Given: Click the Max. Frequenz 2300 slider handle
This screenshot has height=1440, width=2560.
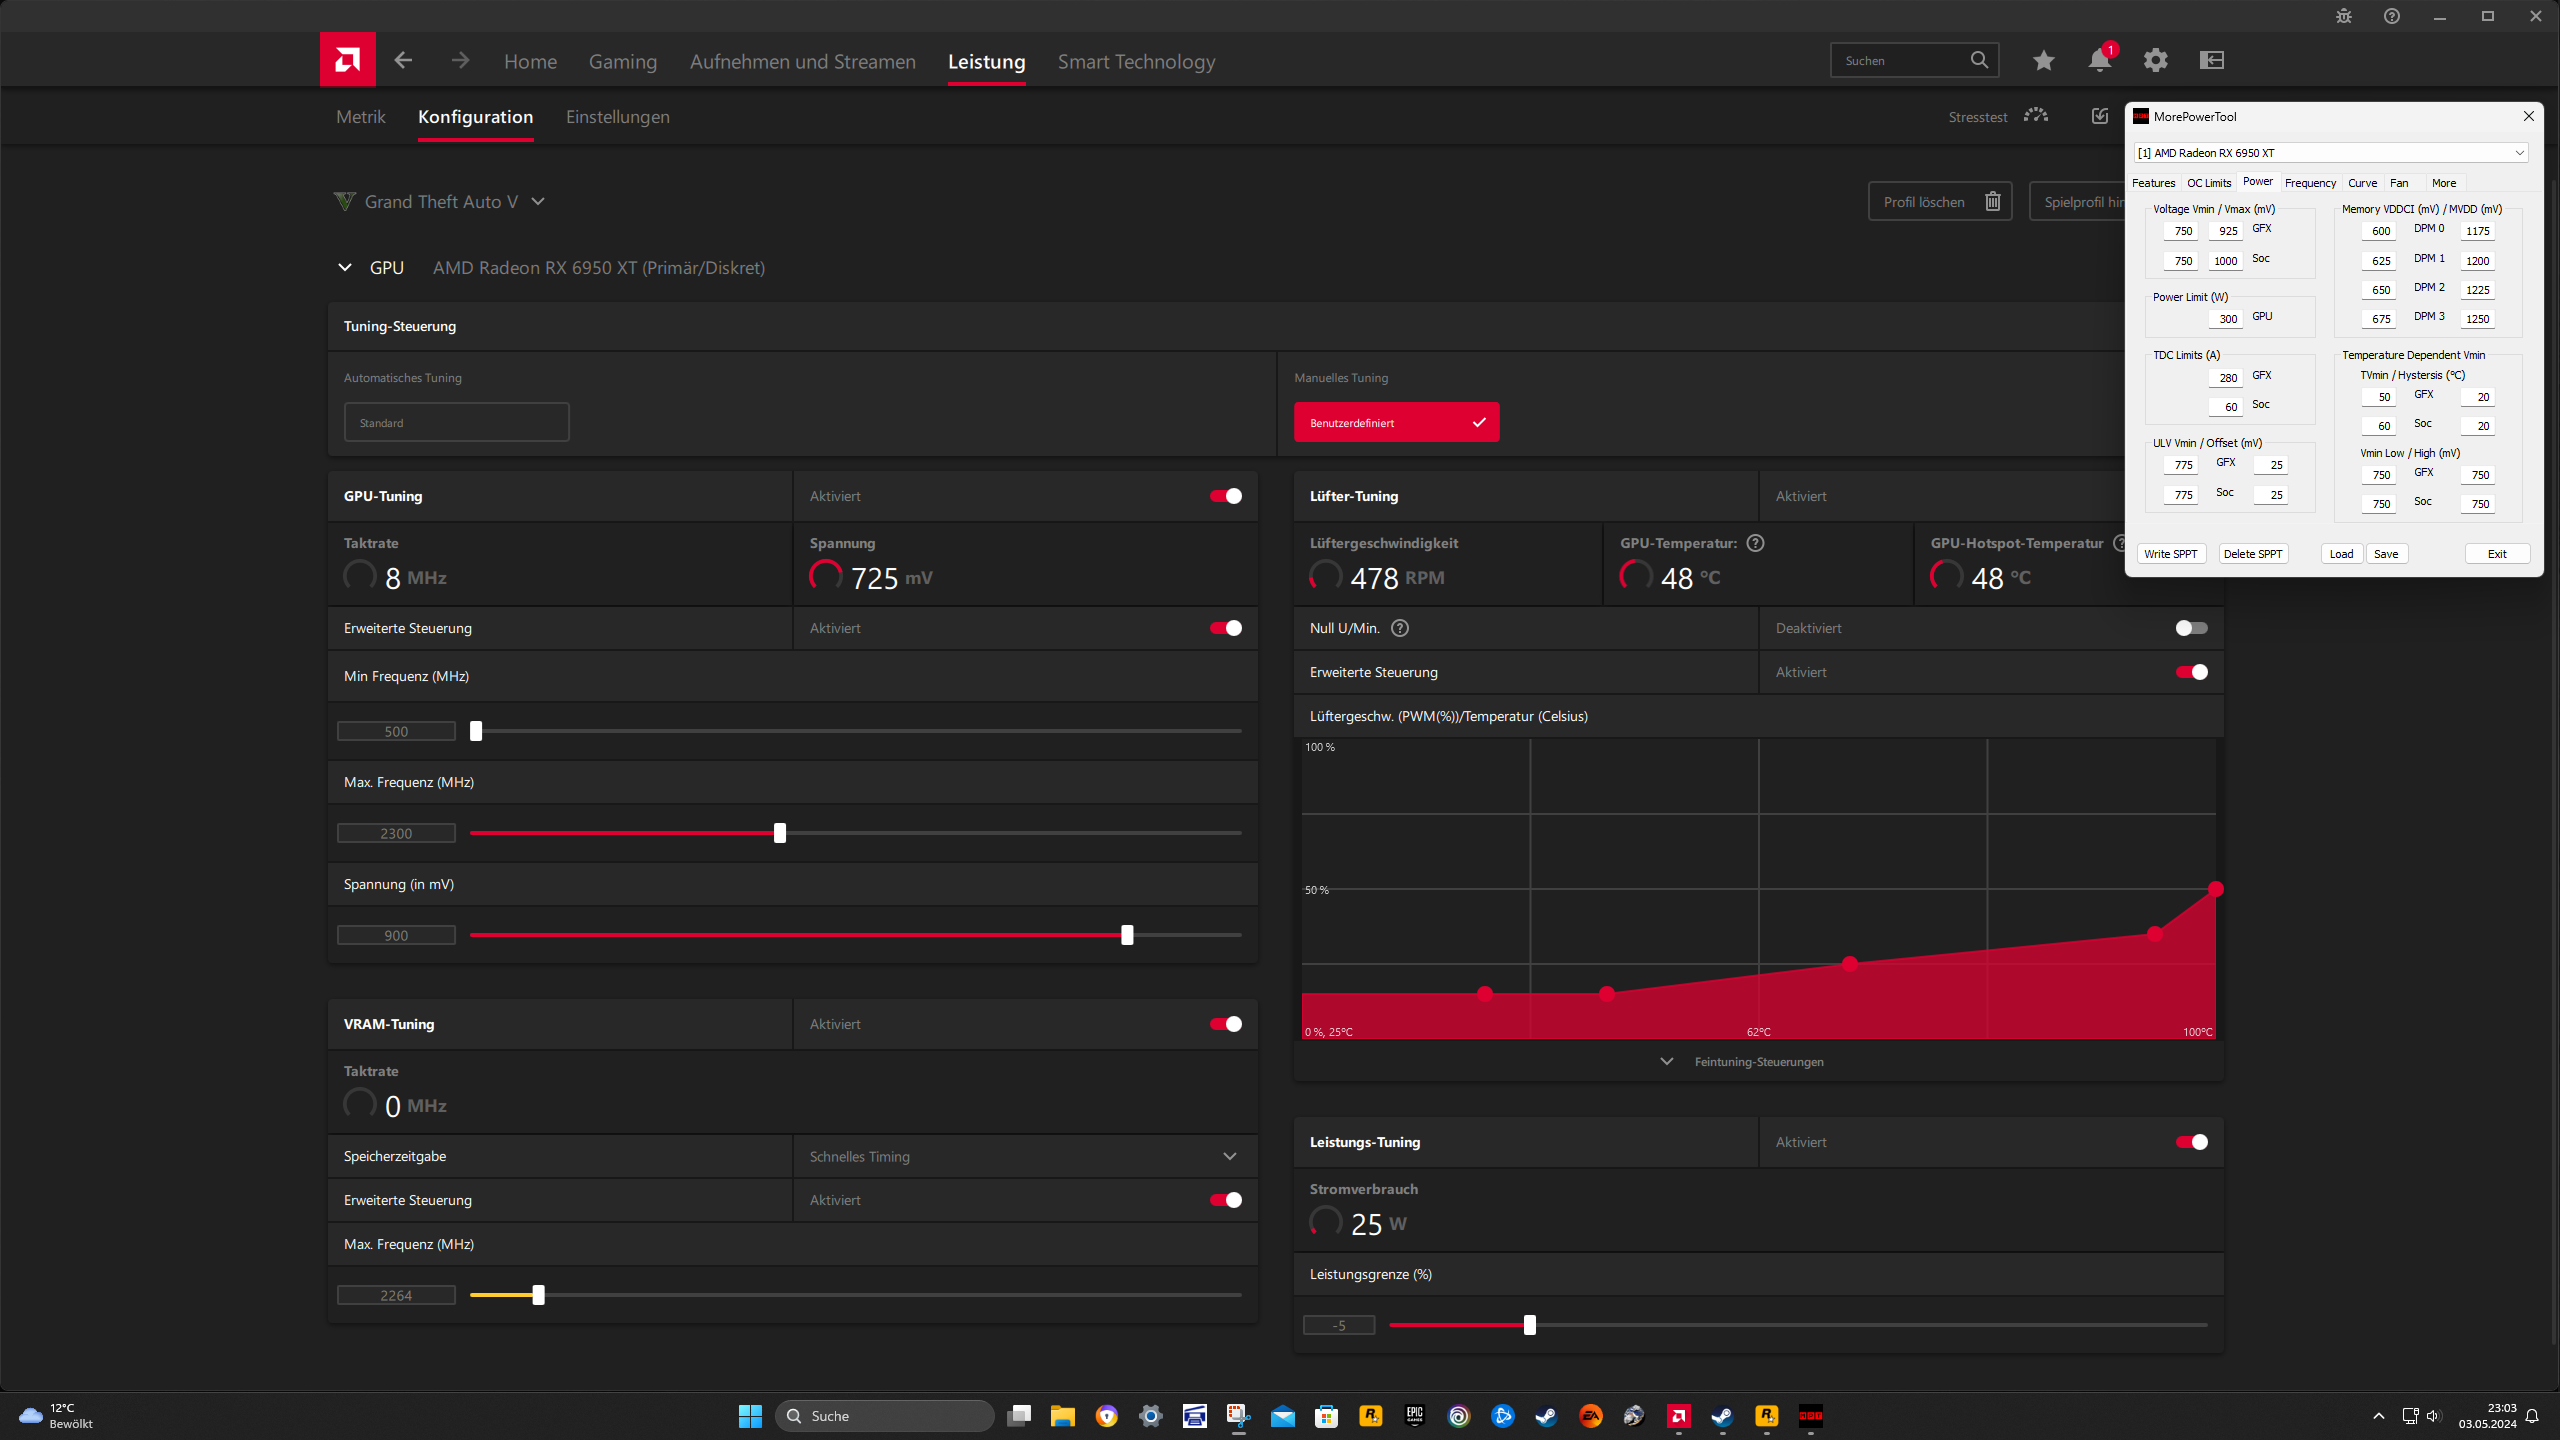Looking at the screenshot, I should [x=780, y=833].
